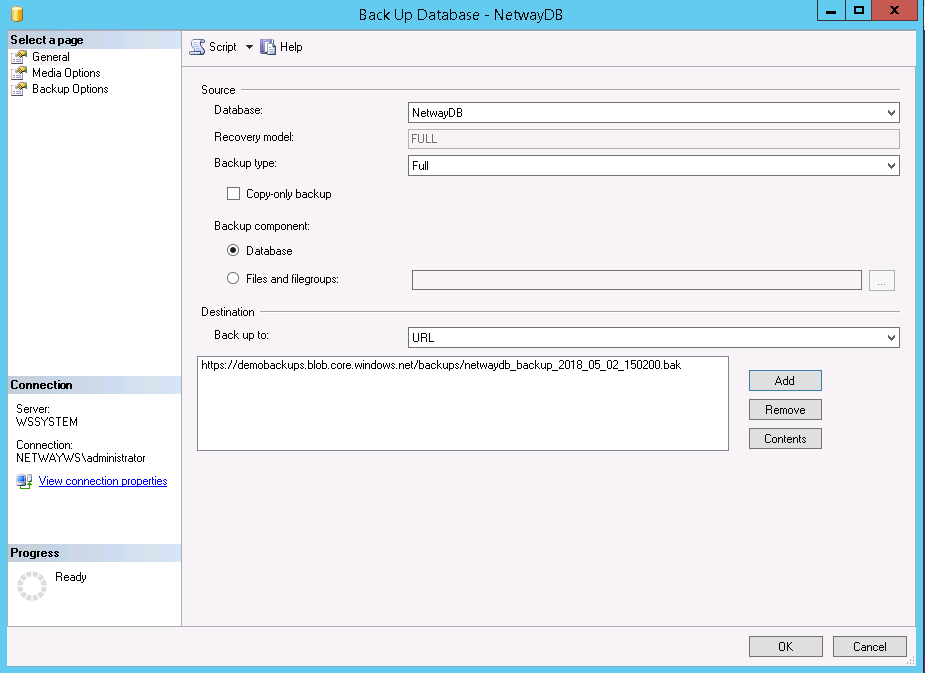Click the connection properties icon

[x=24, y=481]
